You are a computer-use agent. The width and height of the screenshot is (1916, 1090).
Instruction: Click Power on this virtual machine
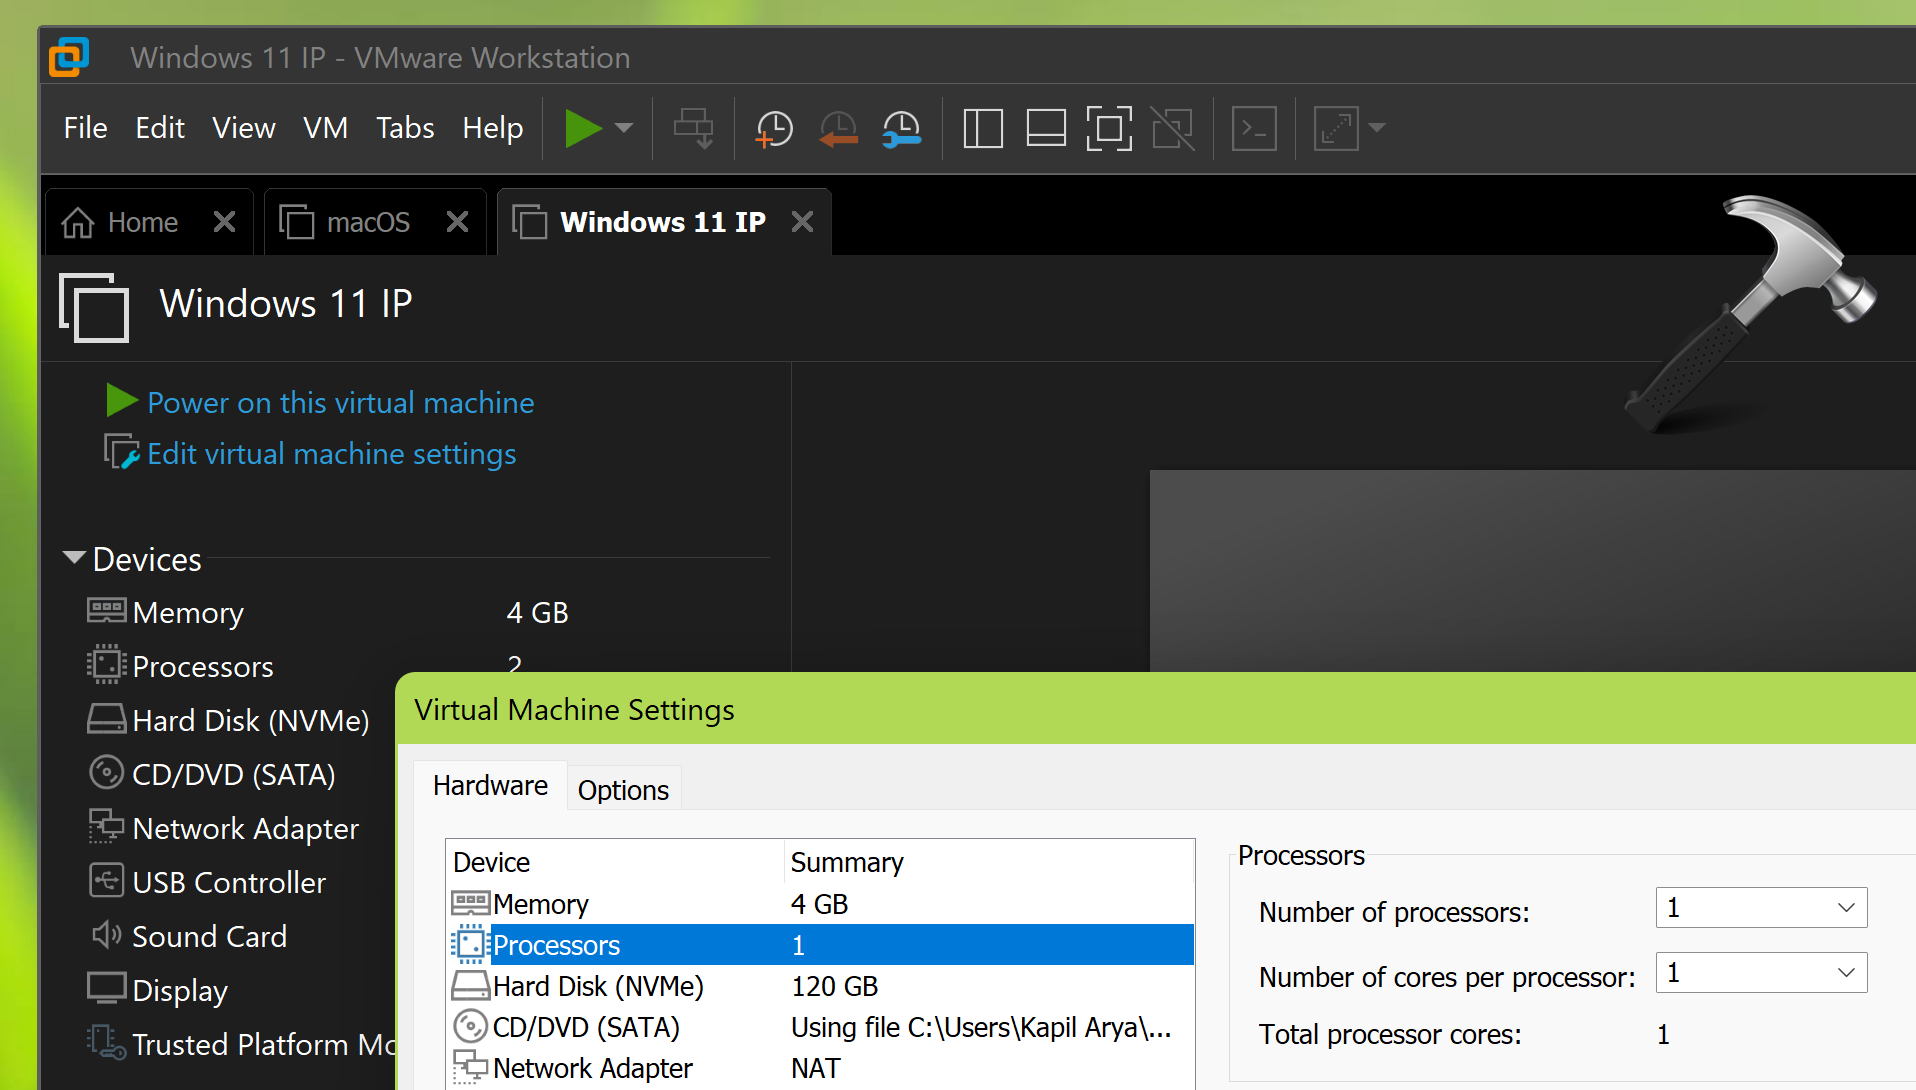(x=340, y=402)
